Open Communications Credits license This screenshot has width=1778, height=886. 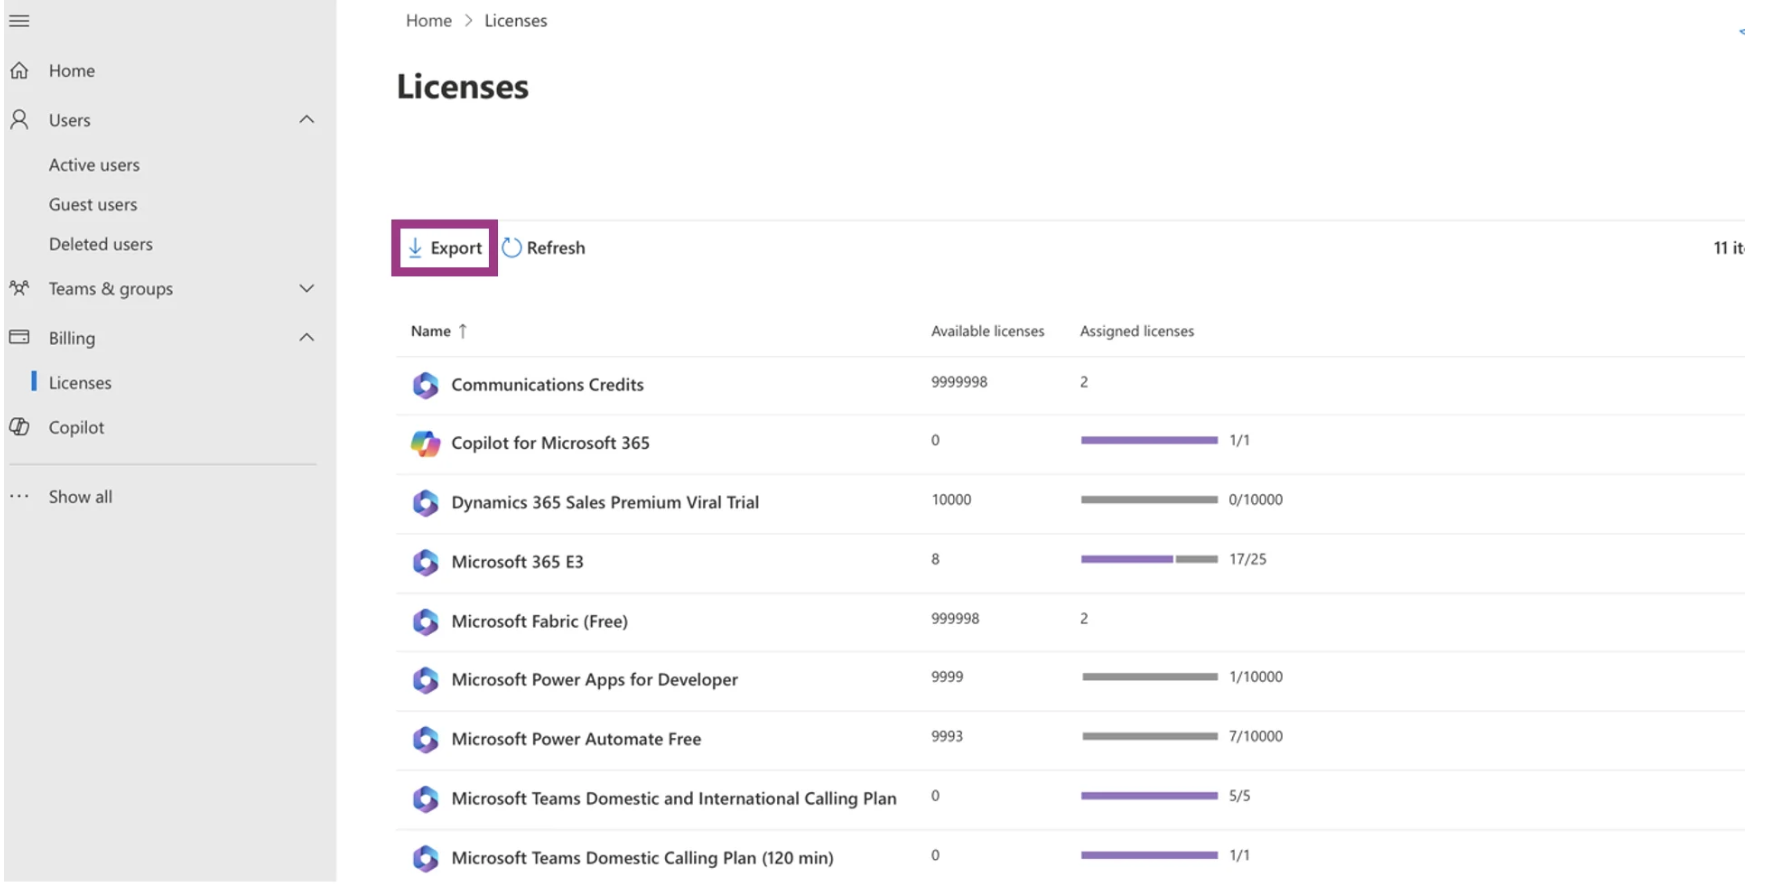547,385
